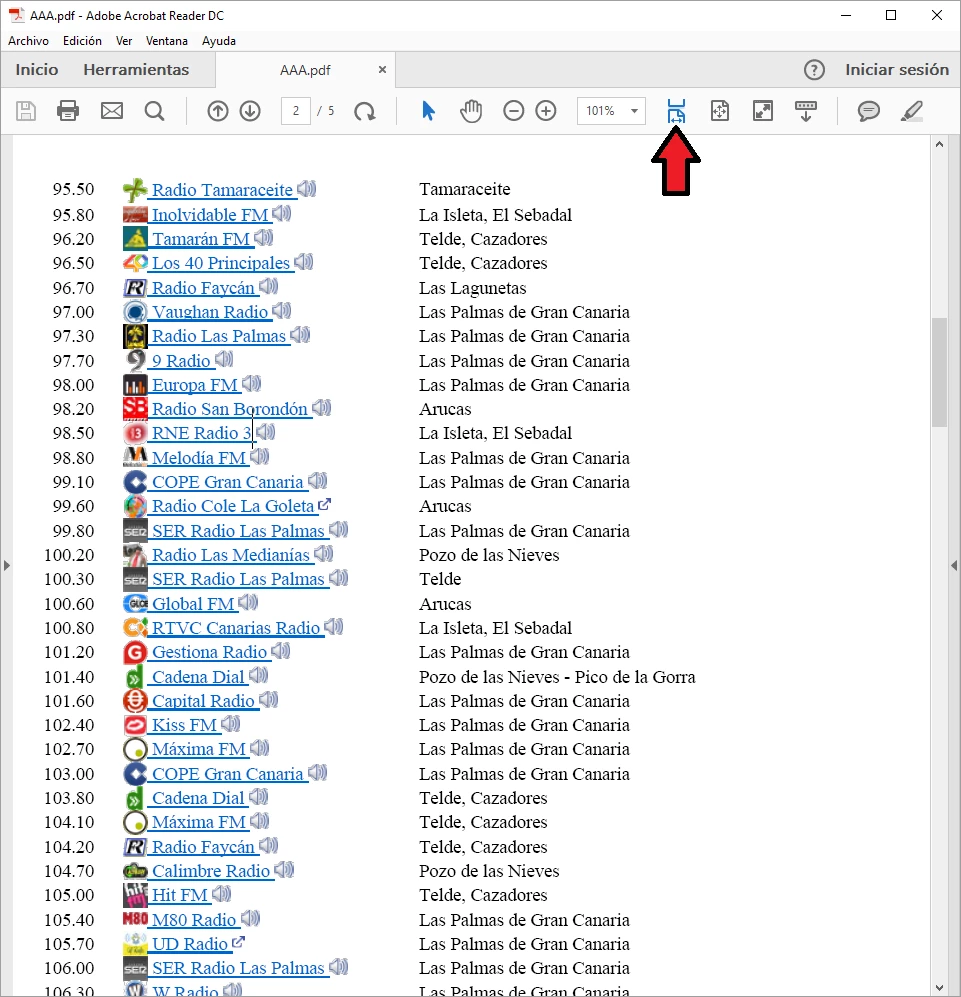961x997 pixels.
Task: Open the RTVC Canarias Radio link
Action: (236, 628)
